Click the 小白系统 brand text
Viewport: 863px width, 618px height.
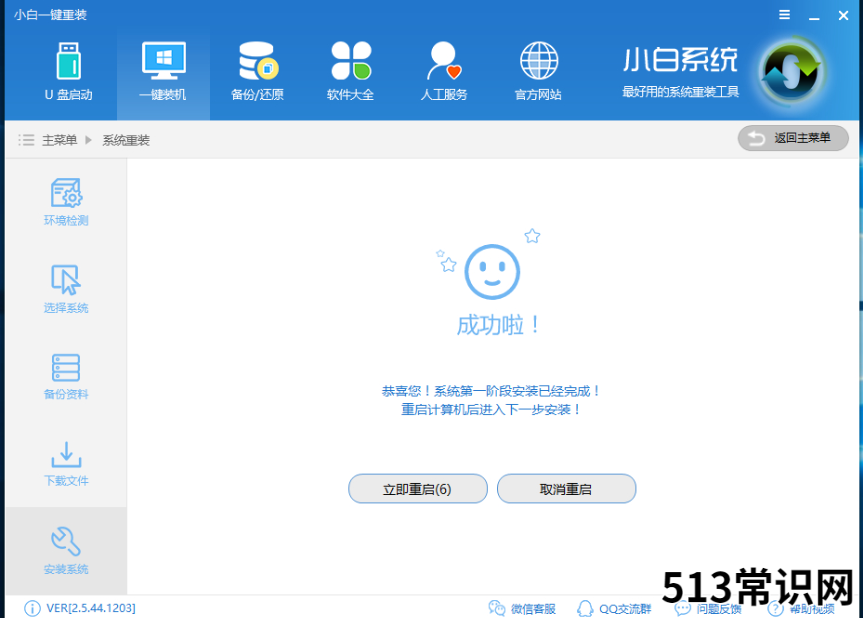(680, 60)
